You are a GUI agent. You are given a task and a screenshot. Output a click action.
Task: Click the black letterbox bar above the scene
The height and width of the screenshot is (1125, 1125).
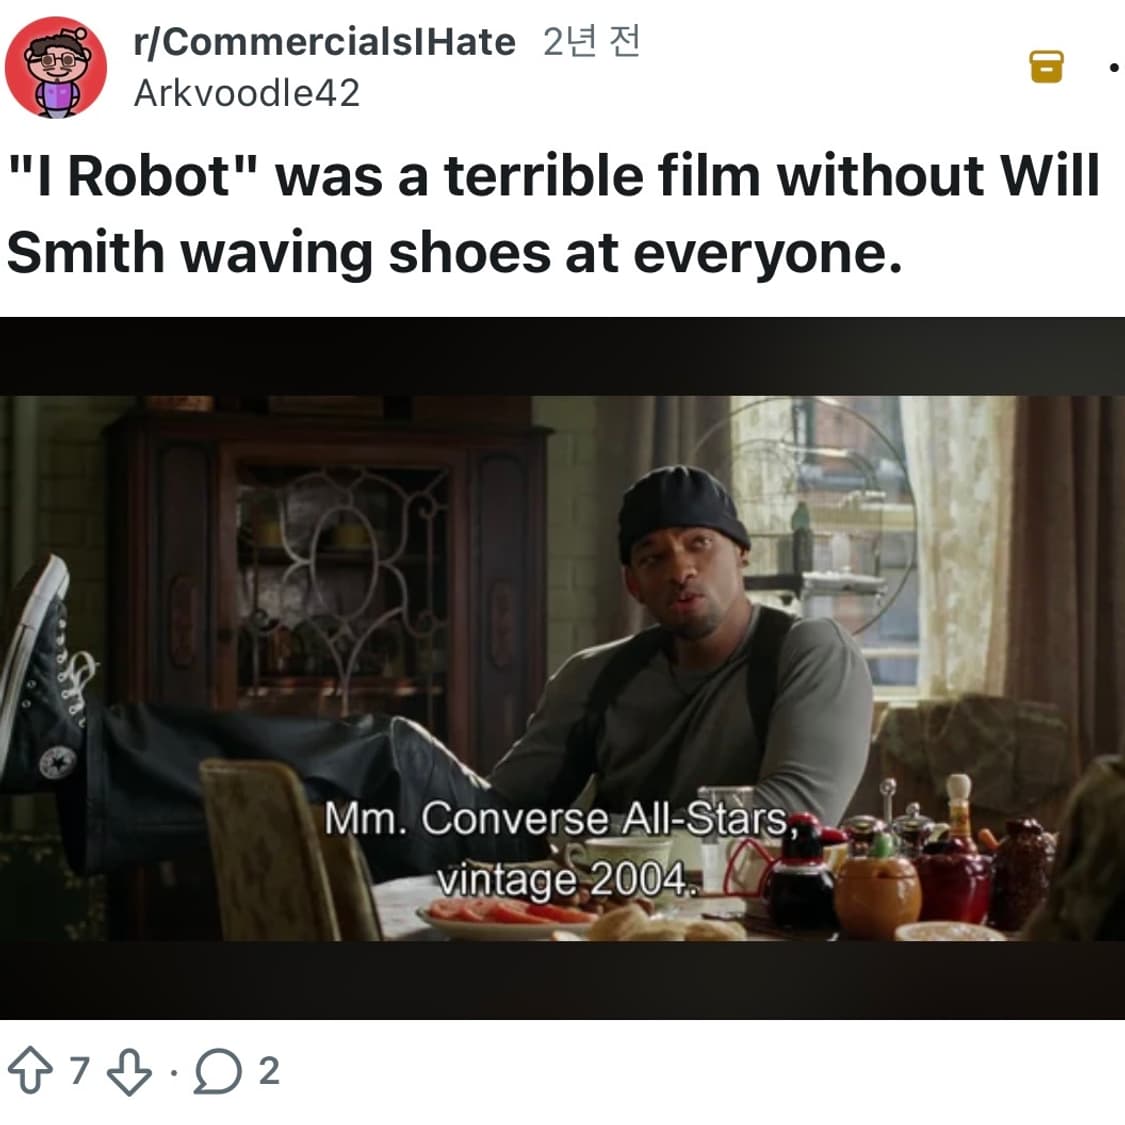562,357
